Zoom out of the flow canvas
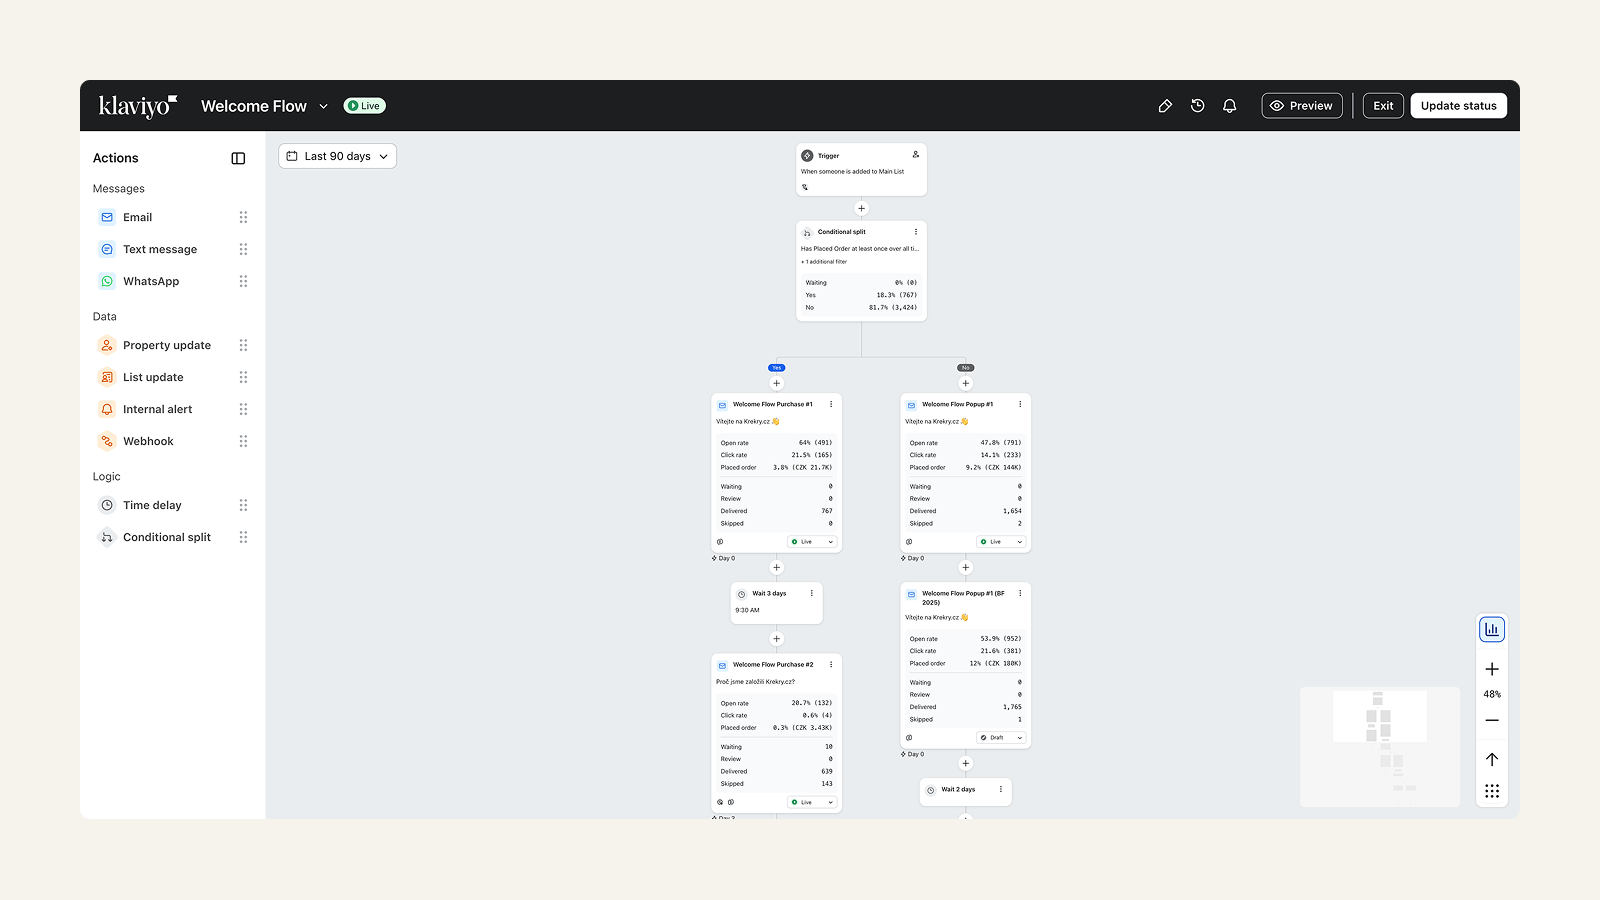This screenshot has height=900, width=1600. click(x=1491, y=720)
